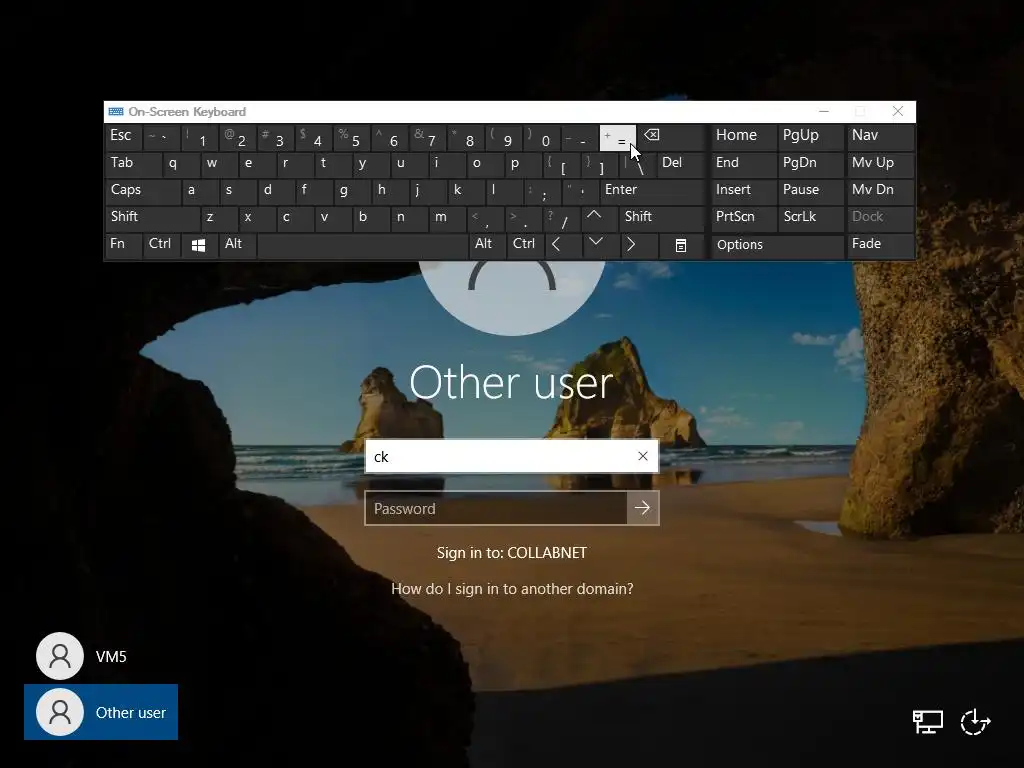Open Ease of Access icon

click(x=975, y=722)
